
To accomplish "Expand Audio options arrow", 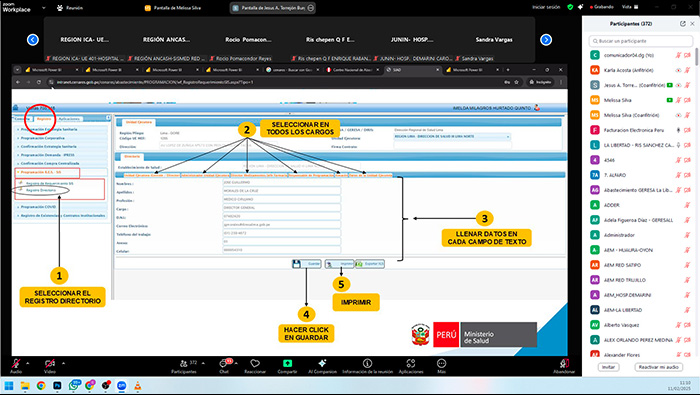I will [28, 363].
